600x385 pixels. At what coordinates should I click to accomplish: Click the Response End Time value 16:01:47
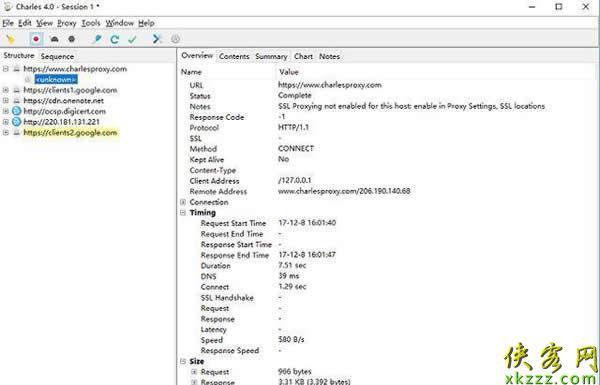point(307,254)
